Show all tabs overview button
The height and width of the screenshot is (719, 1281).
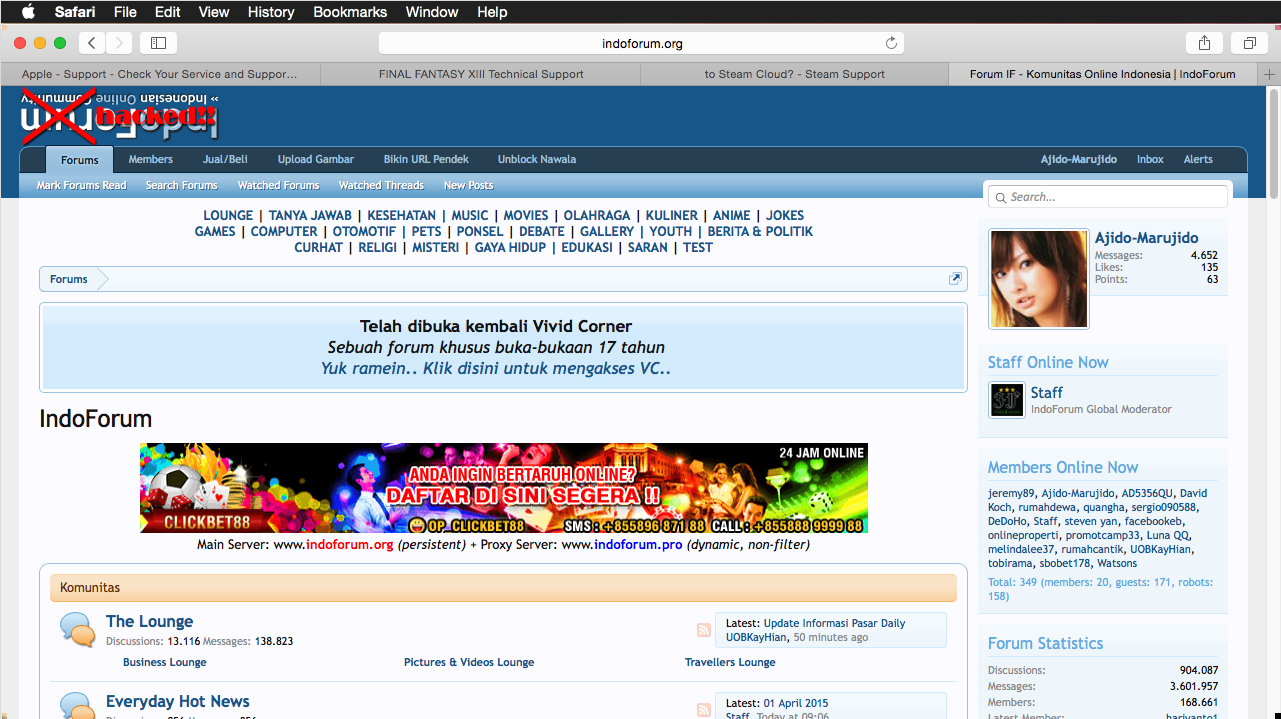coord(1249,43)
